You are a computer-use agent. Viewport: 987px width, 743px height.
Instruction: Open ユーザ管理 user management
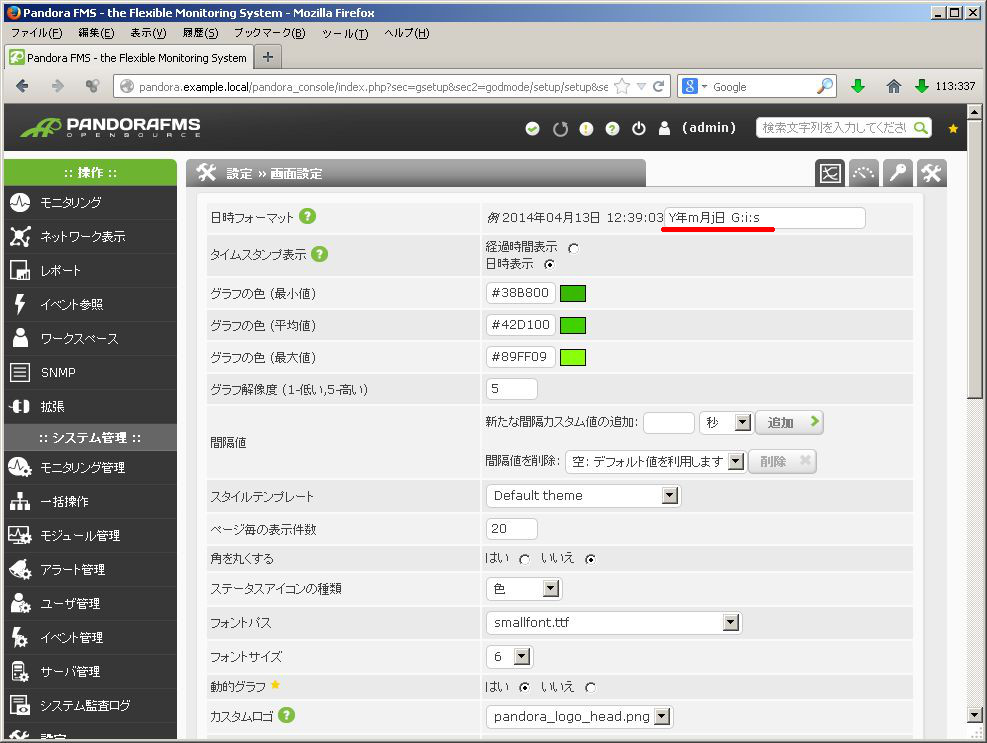tap(90, 604)
